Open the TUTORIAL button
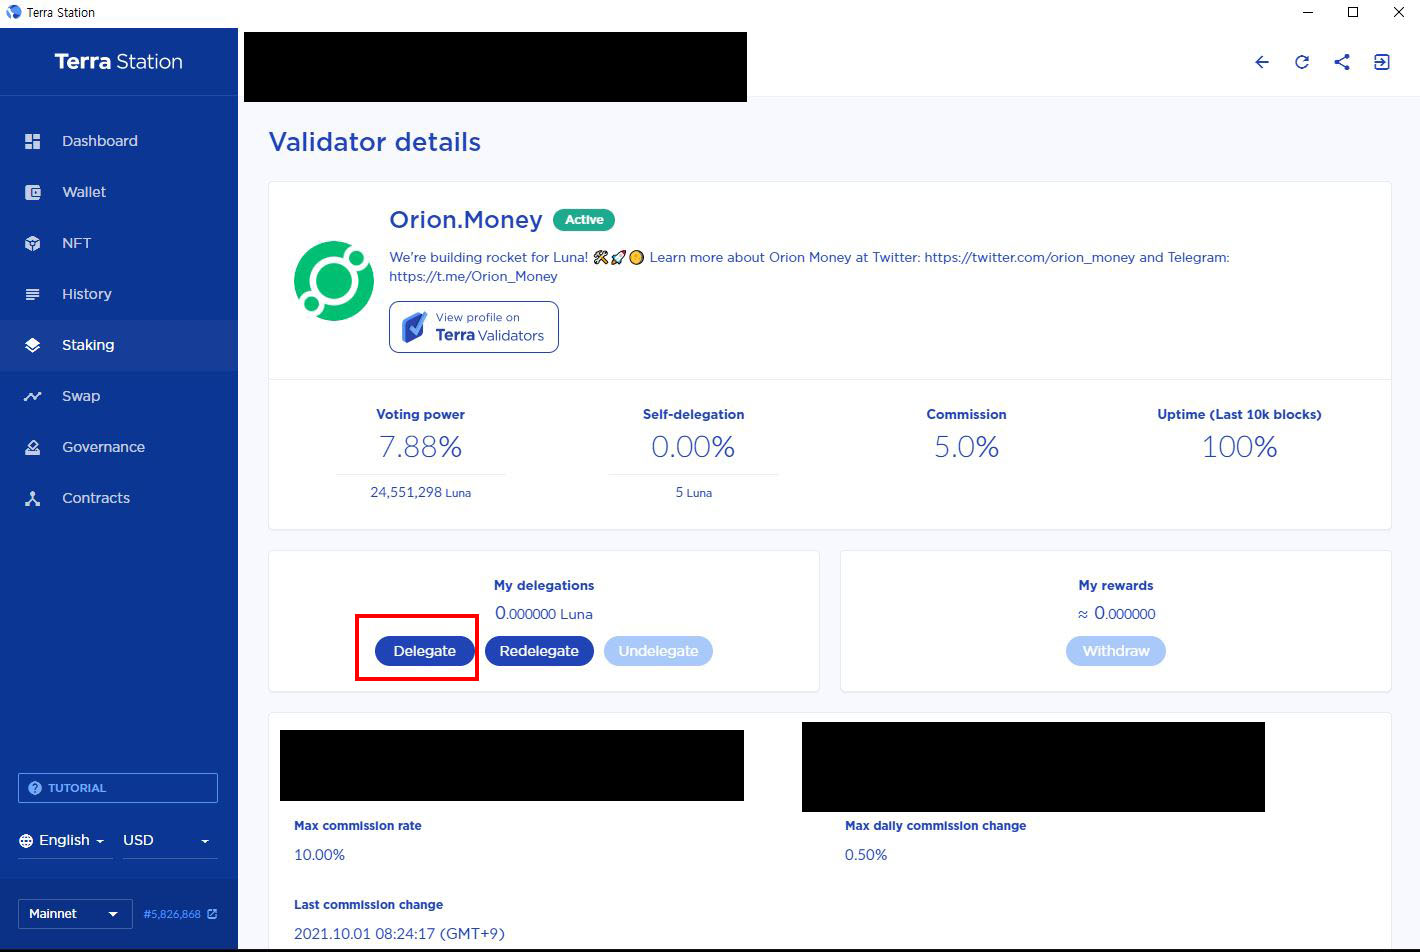Screen dimensions: 1420x952 (x=118, y=788)
